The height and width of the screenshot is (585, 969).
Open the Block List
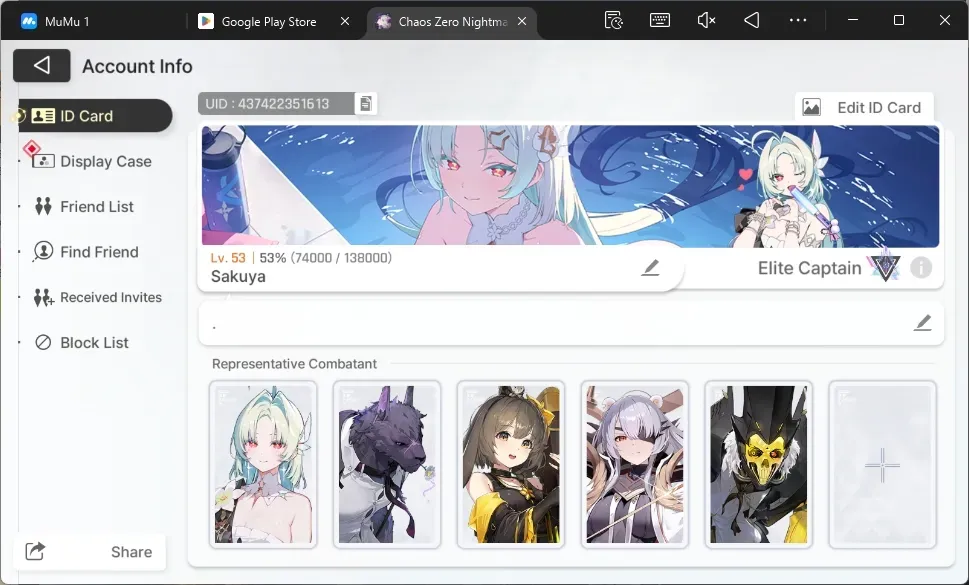81,342
